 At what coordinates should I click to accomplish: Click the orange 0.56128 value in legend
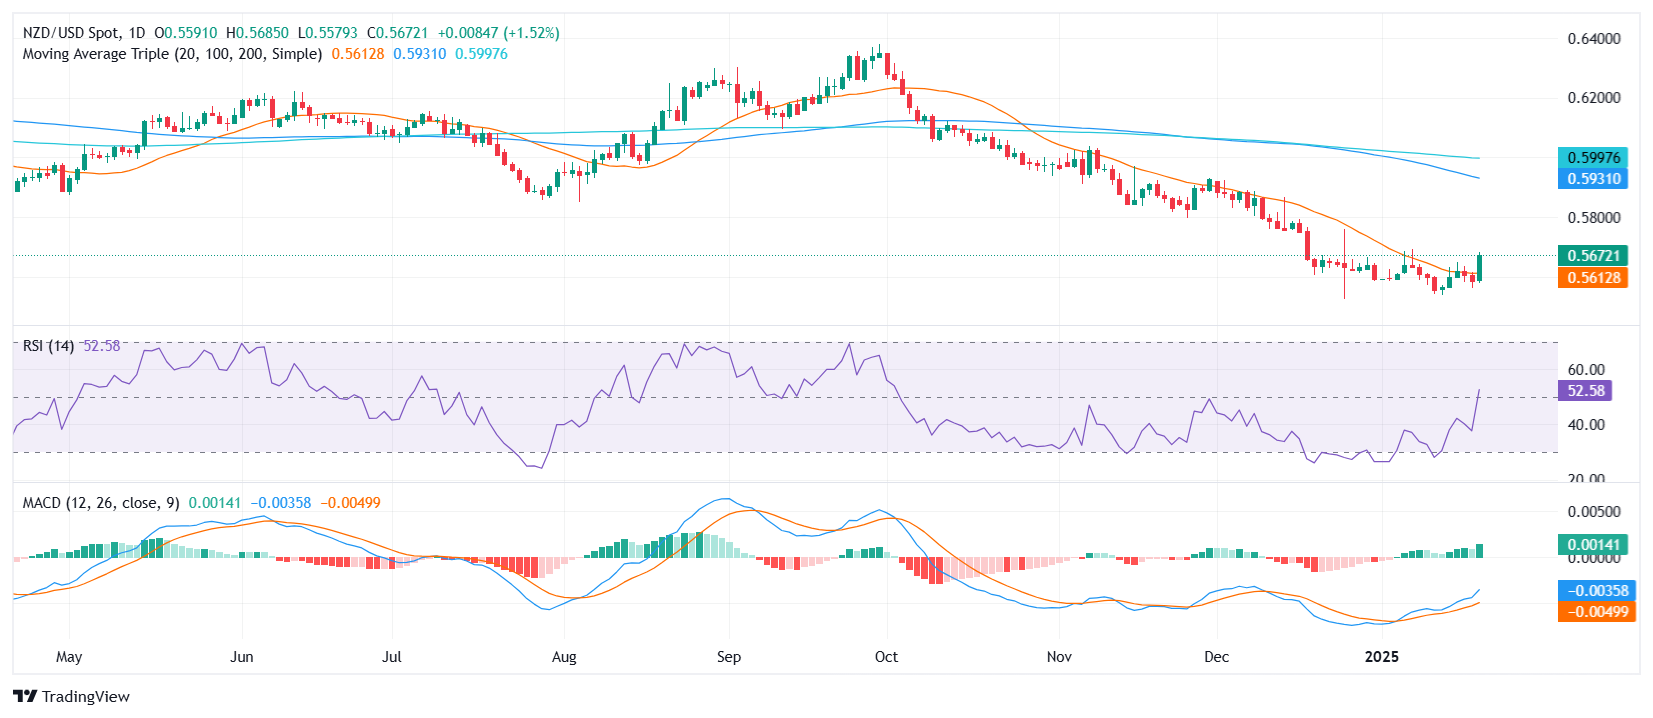pos(358,54)
